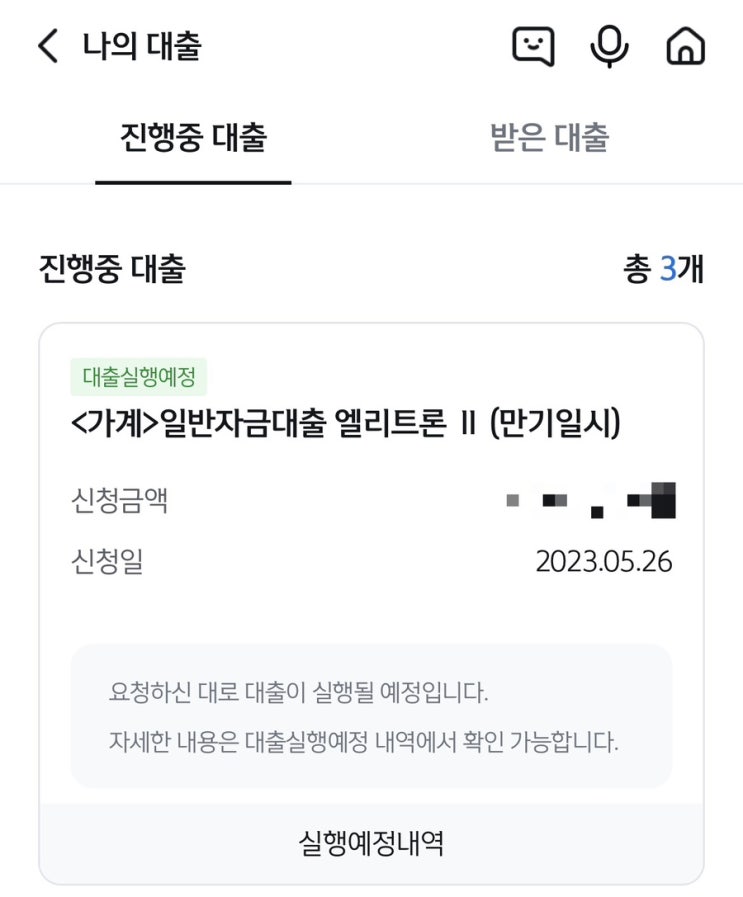Open the chatbot smiley message icon
Image resolution: width=743 pixels, height=897 pixels.
click(x=533, y=46)
